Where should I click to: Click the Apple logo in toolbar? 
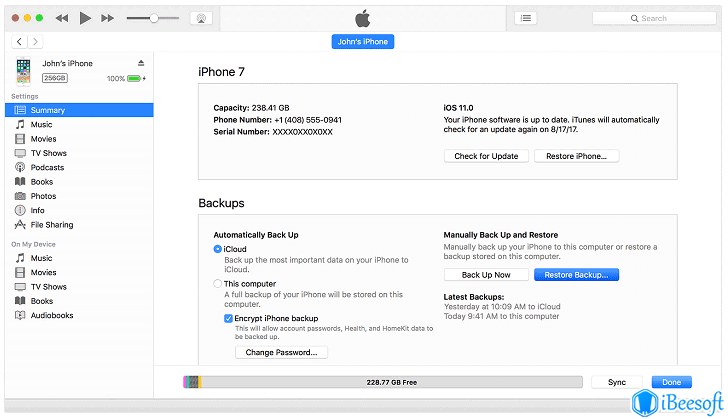coord(363,18)
